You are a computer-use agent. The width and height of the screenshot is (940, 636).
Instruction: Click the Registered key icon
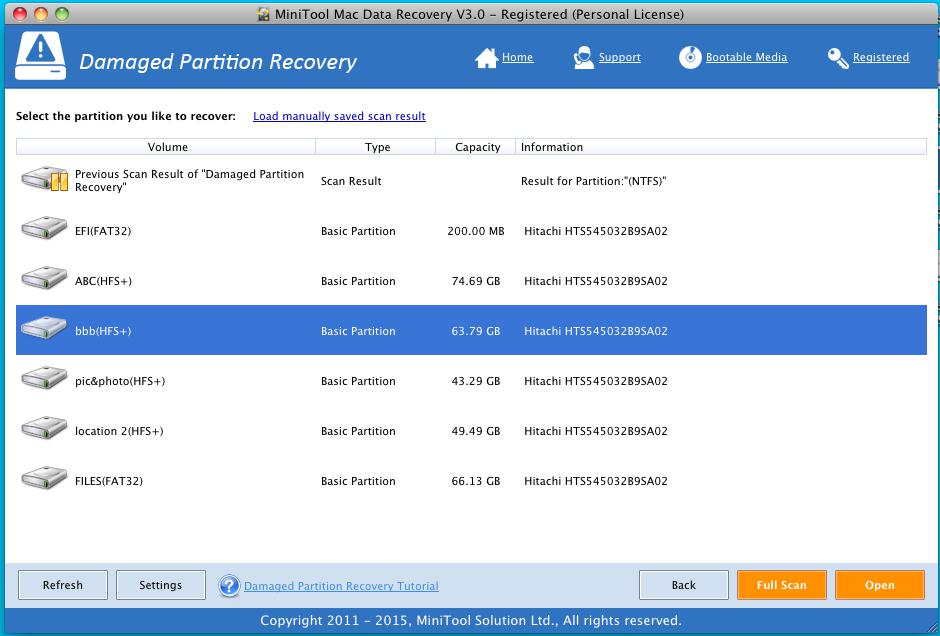point(837,58)
